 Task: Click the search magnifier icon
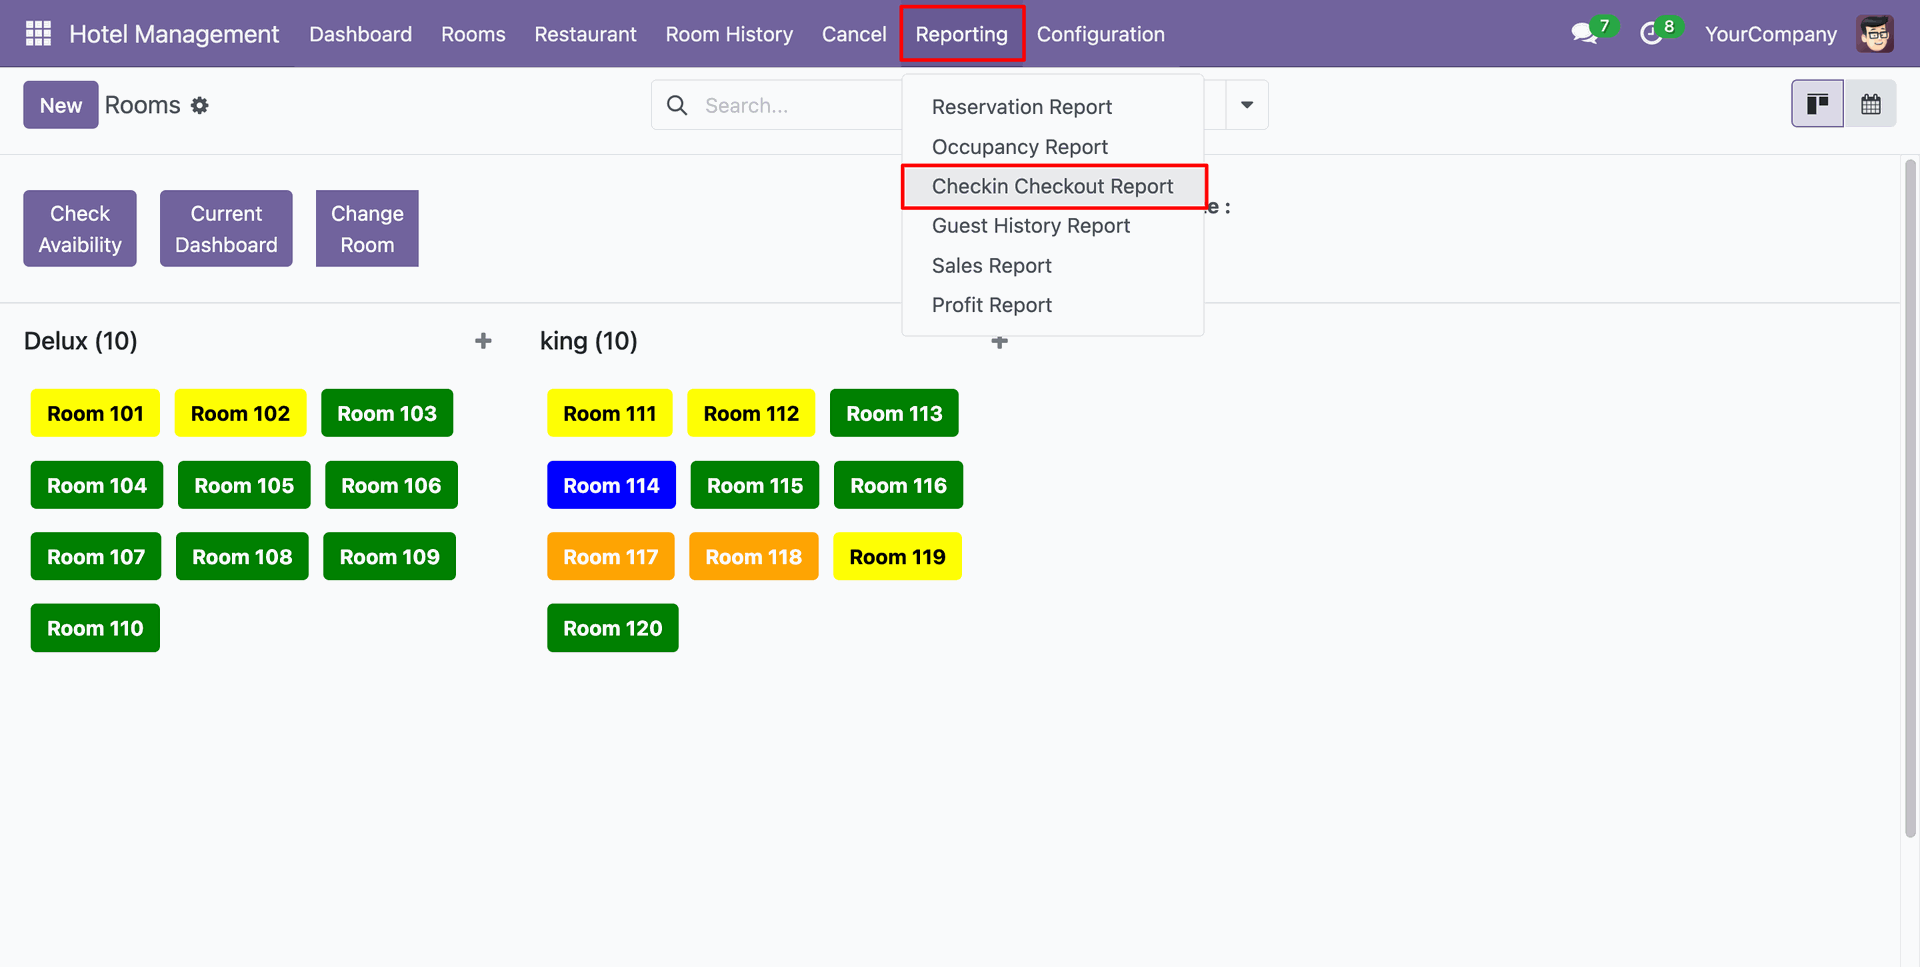click(x=677, y=106)
